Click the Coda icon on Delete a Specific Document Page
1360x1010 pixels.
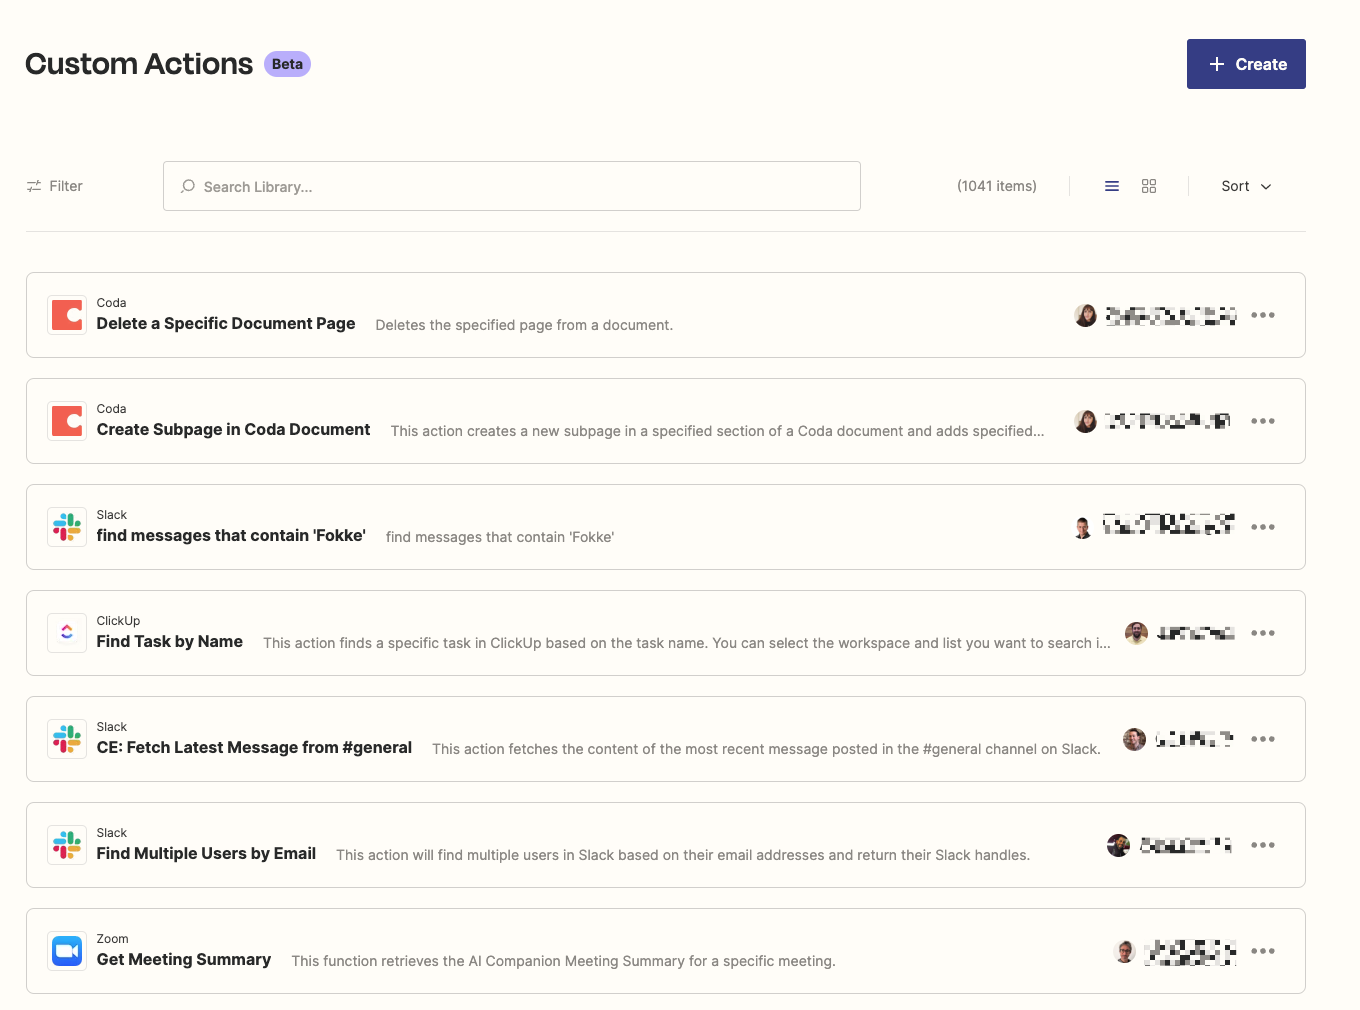click(66, 314)
